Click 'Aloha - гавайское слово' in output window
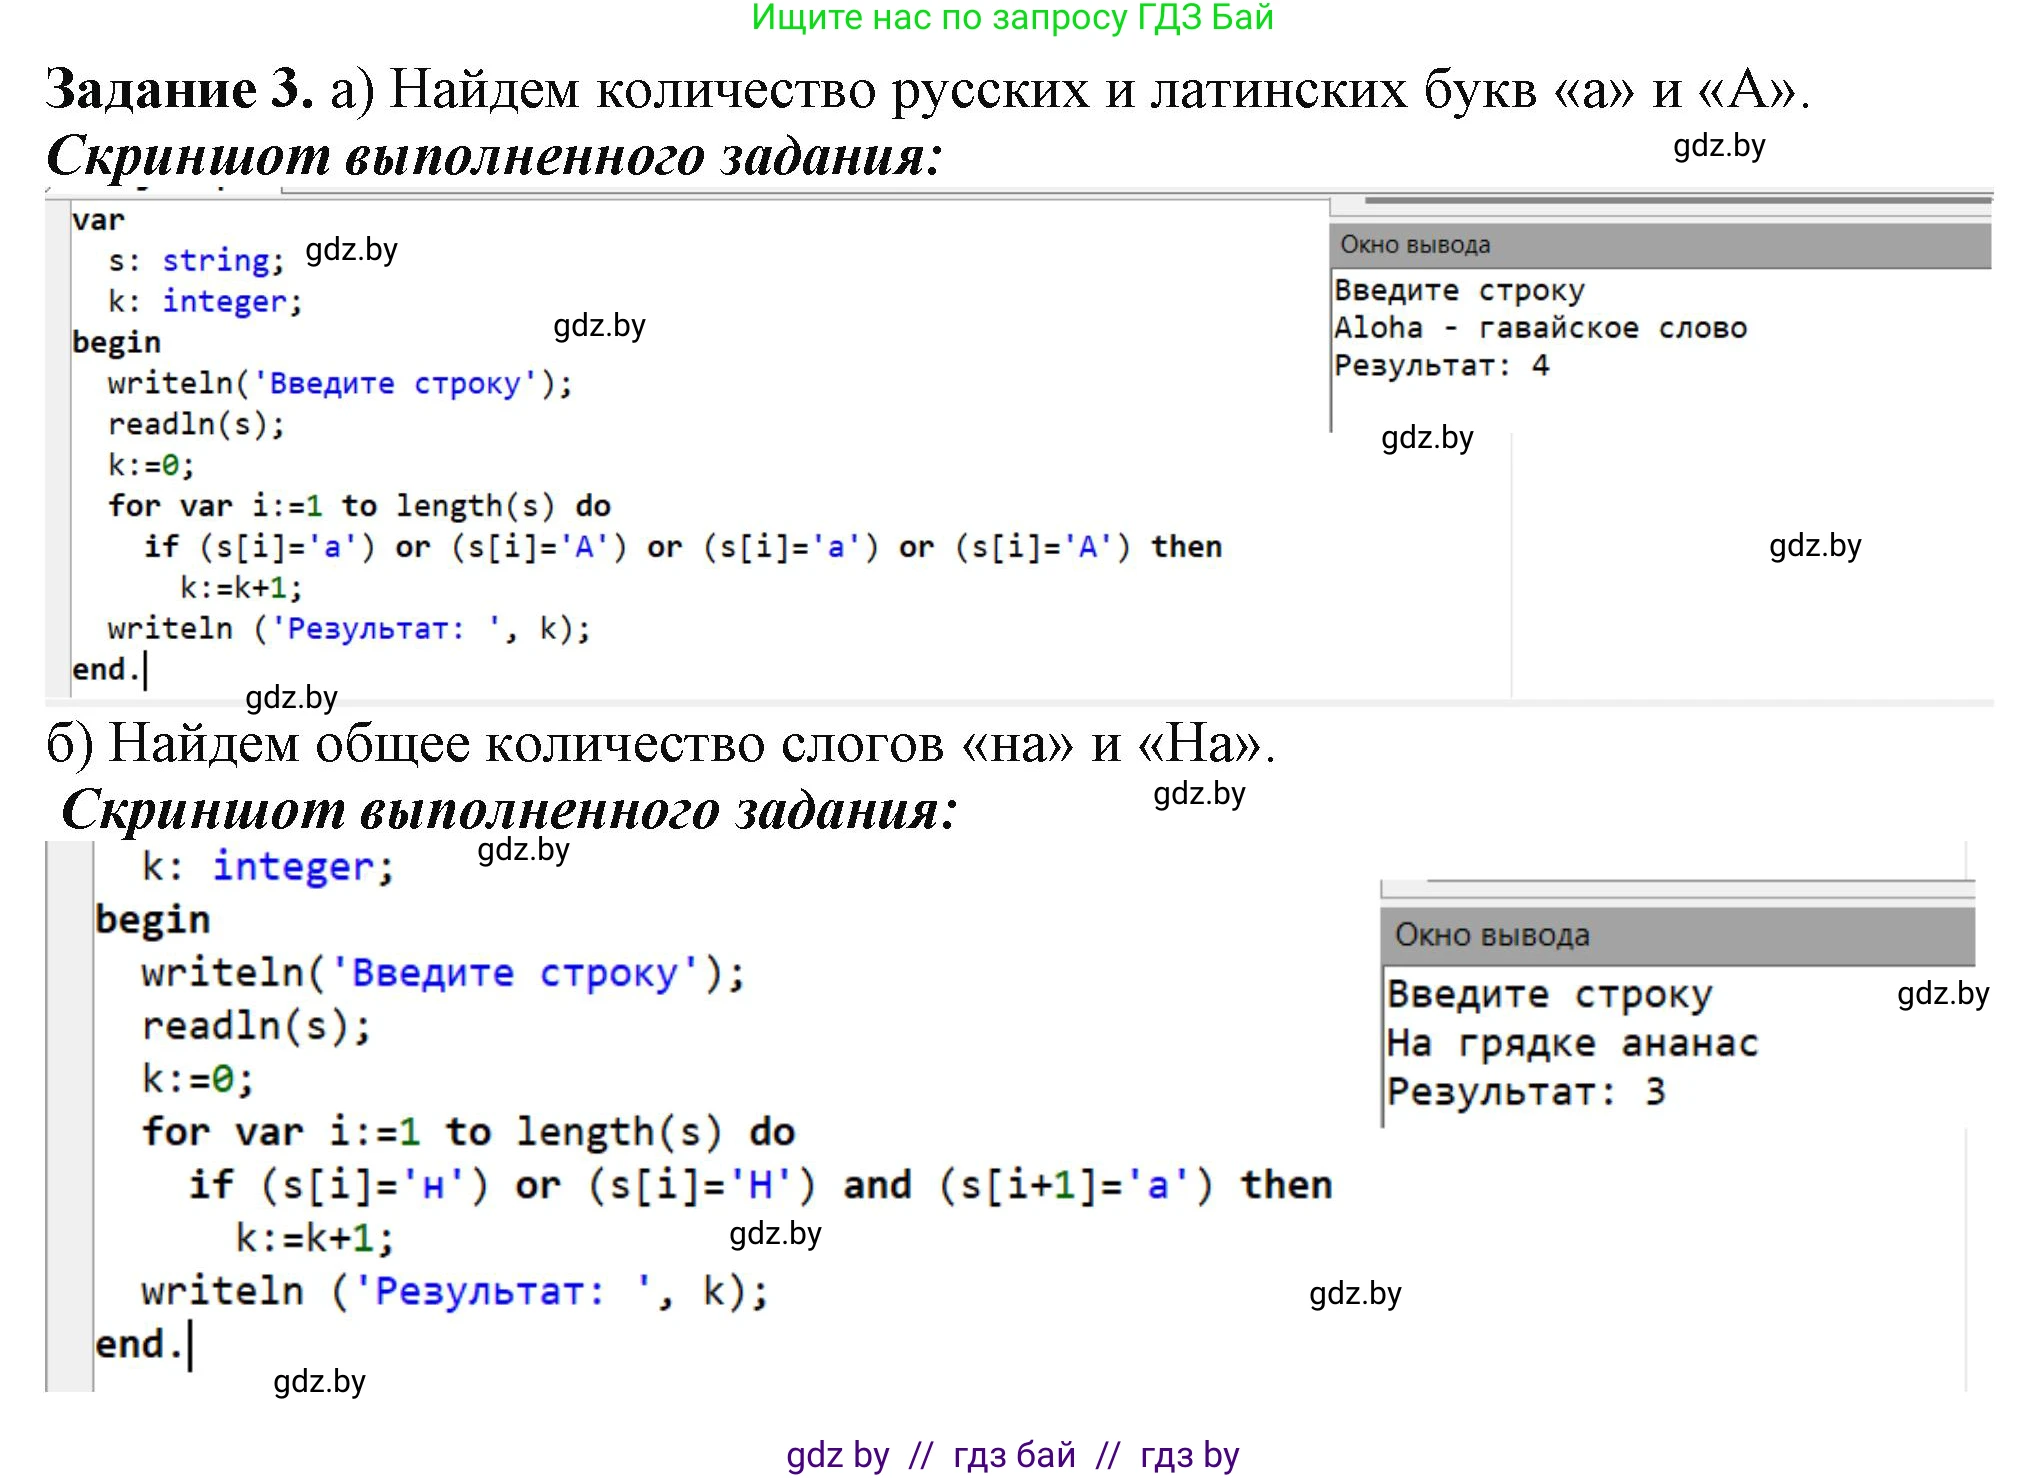The height and width of the screenshot is (1478, 2029). [1540, 326]
